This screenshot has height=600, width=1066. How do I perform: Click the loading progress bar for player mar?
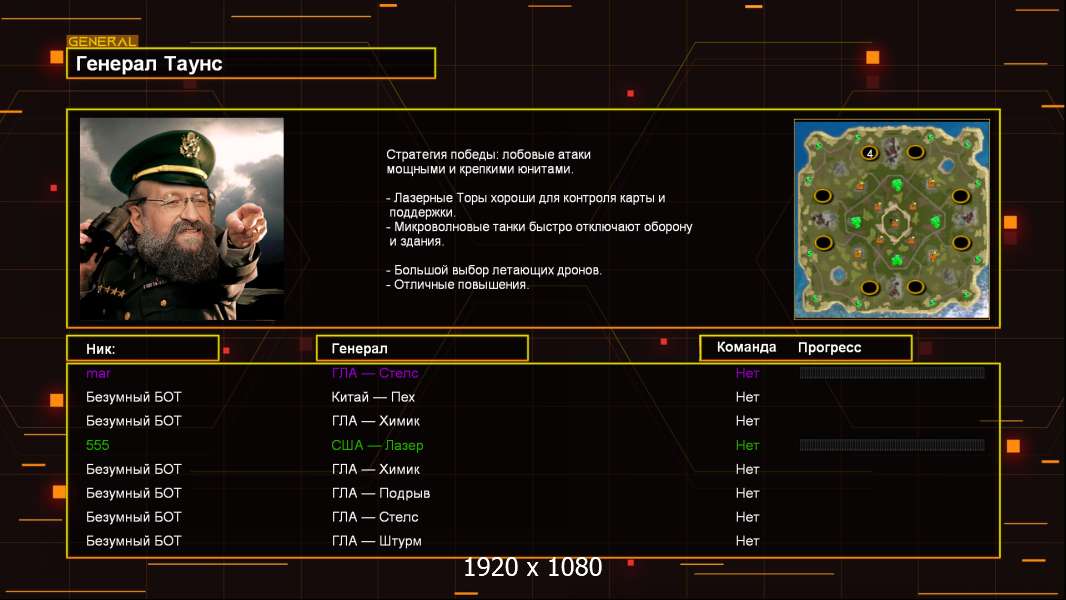click(x=892, y=373)
